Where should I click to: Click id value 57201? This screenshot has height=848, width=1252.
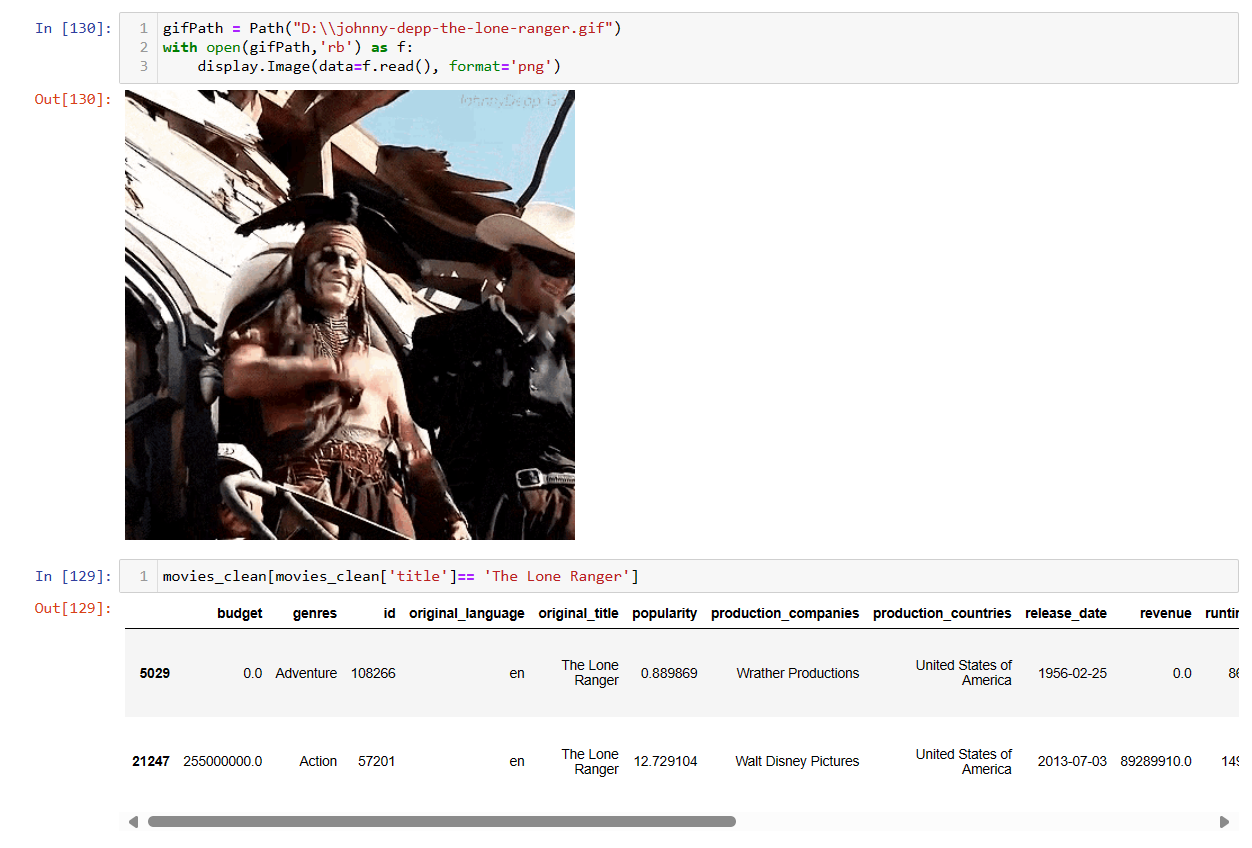tap(377, 761)
